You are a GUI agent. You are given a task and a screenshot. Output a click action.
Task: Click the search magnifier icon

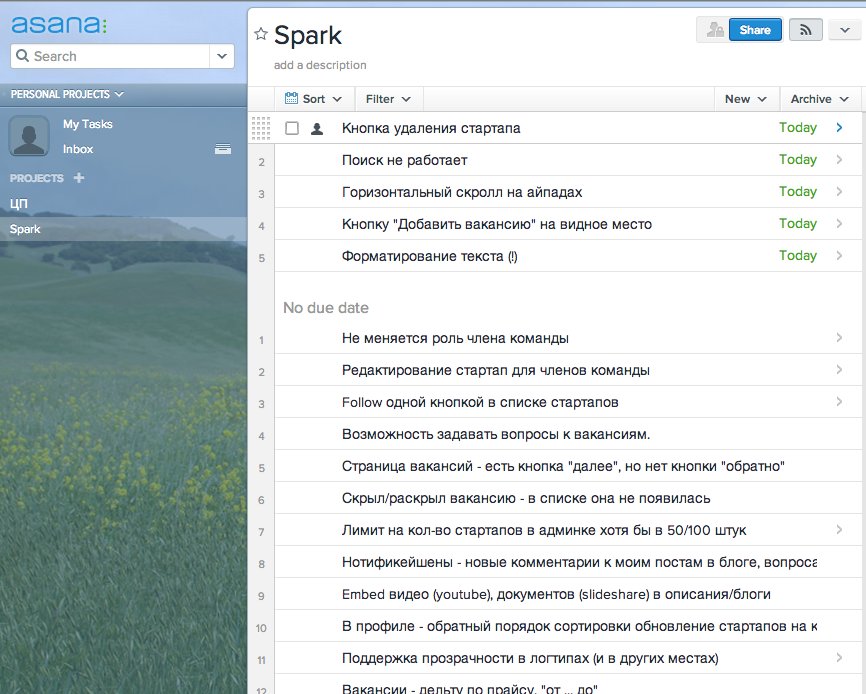[23, 56]
